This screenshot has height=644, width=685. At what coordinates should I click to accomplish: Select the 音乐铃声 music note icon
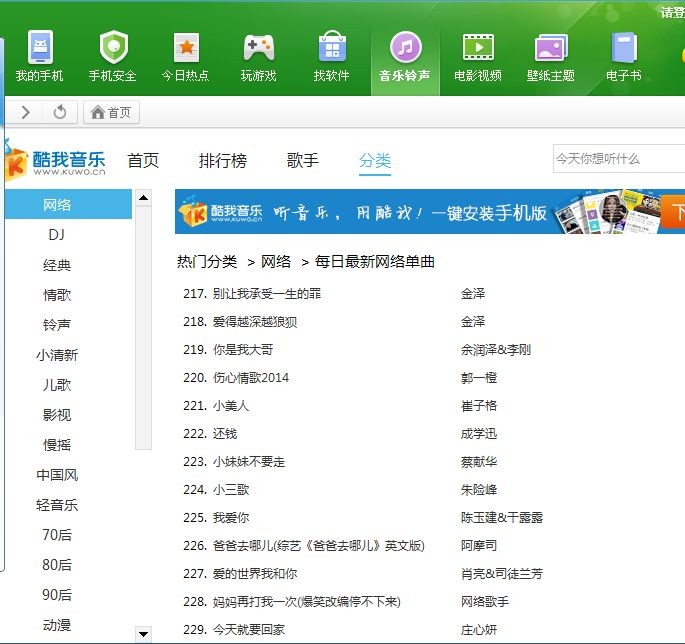pyautogui.click(x=405, y=47)
